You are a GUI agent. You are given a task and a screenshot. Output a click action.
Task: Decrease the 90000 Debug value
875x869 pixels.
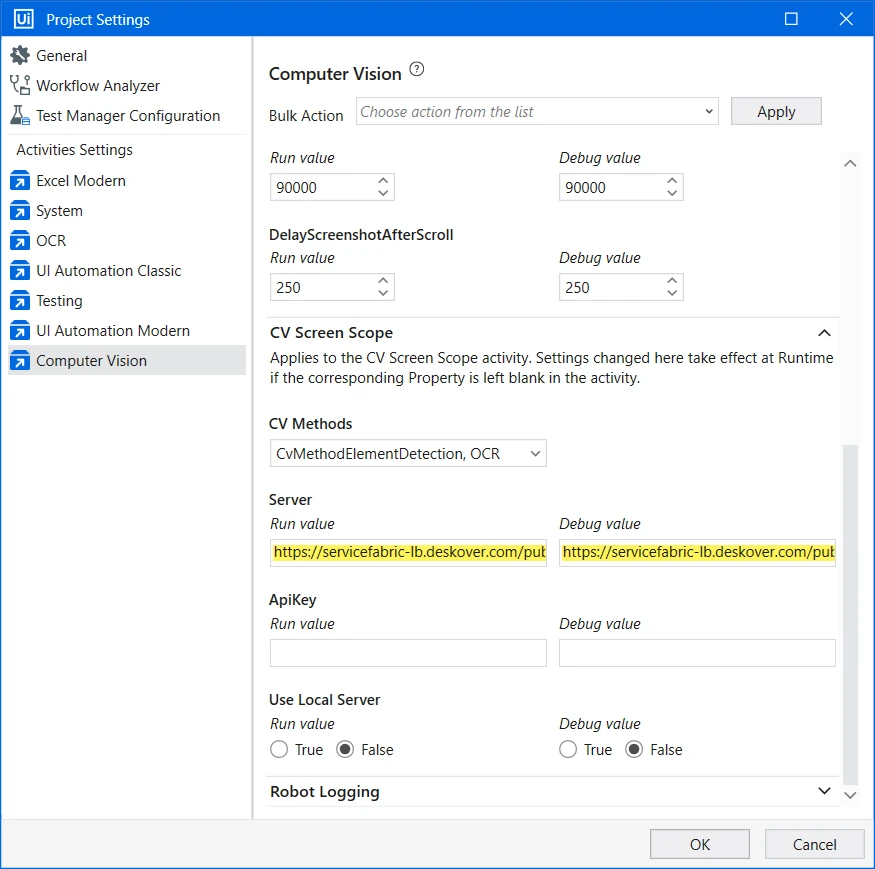point(672,193)
